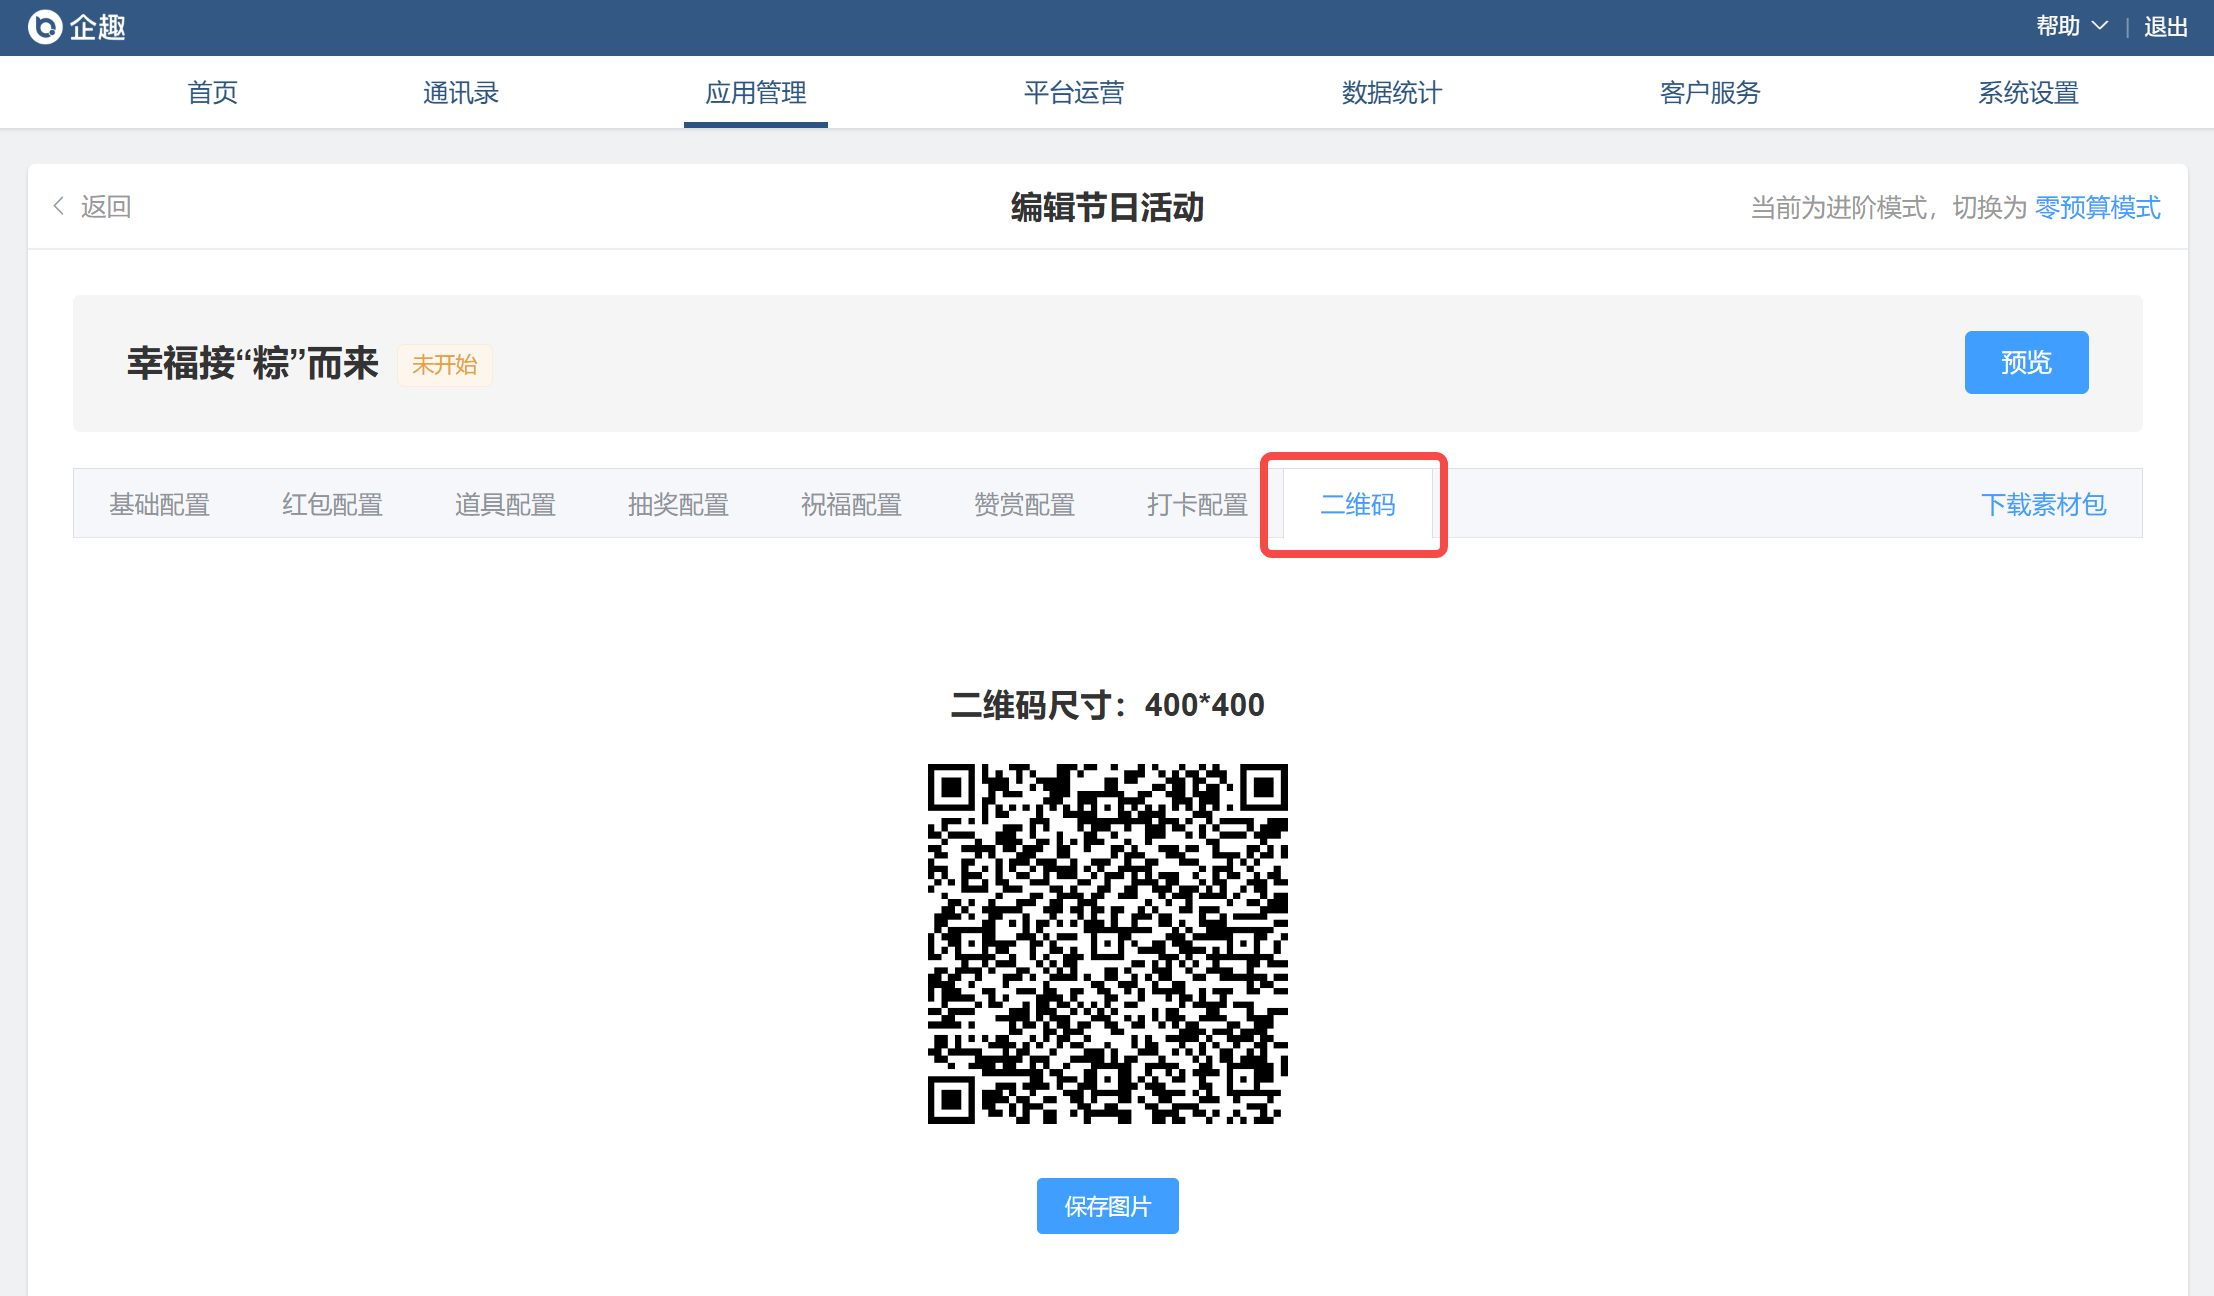The image size is (2214, 1296).
Task: Open 数据统计 in top navigation
Action: (x=1391, y=93)
